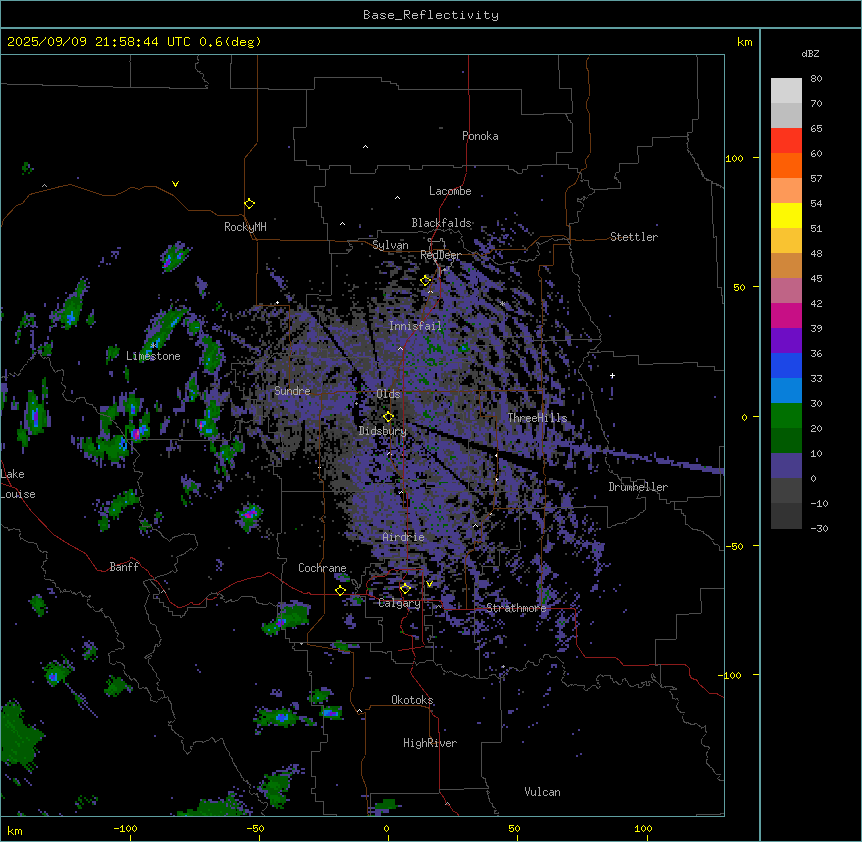Click the Vulcan label

tap(542, 792)
